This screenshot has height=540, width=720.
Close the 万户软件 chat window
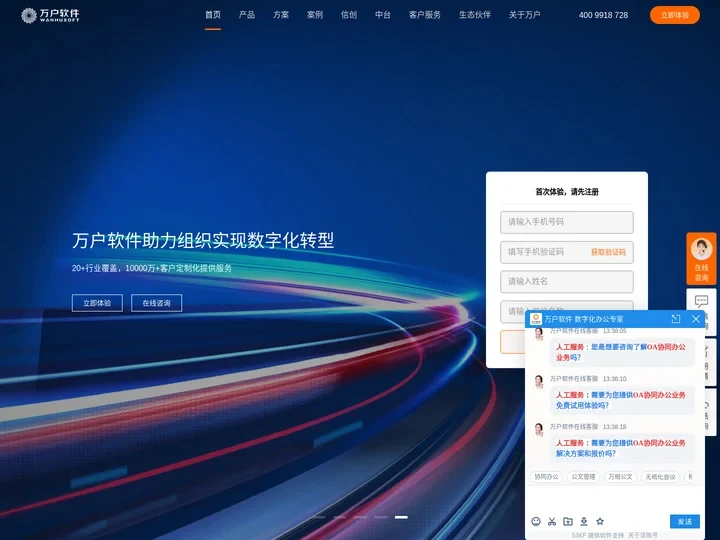(696, 319)
